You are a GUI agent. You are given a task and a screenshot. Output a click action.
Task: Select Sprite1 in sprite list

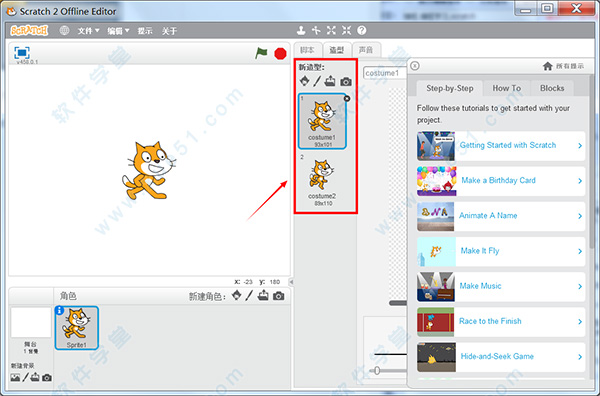77,328
